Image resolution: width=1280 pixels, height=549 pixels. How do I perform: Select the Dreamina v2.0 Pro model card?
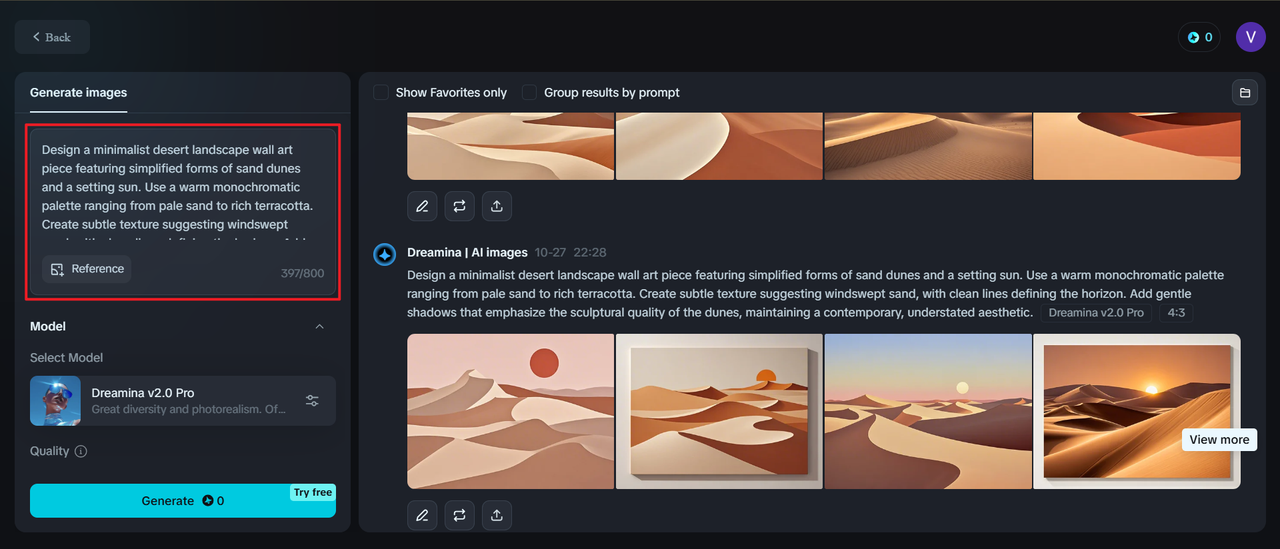click(183, 401)
